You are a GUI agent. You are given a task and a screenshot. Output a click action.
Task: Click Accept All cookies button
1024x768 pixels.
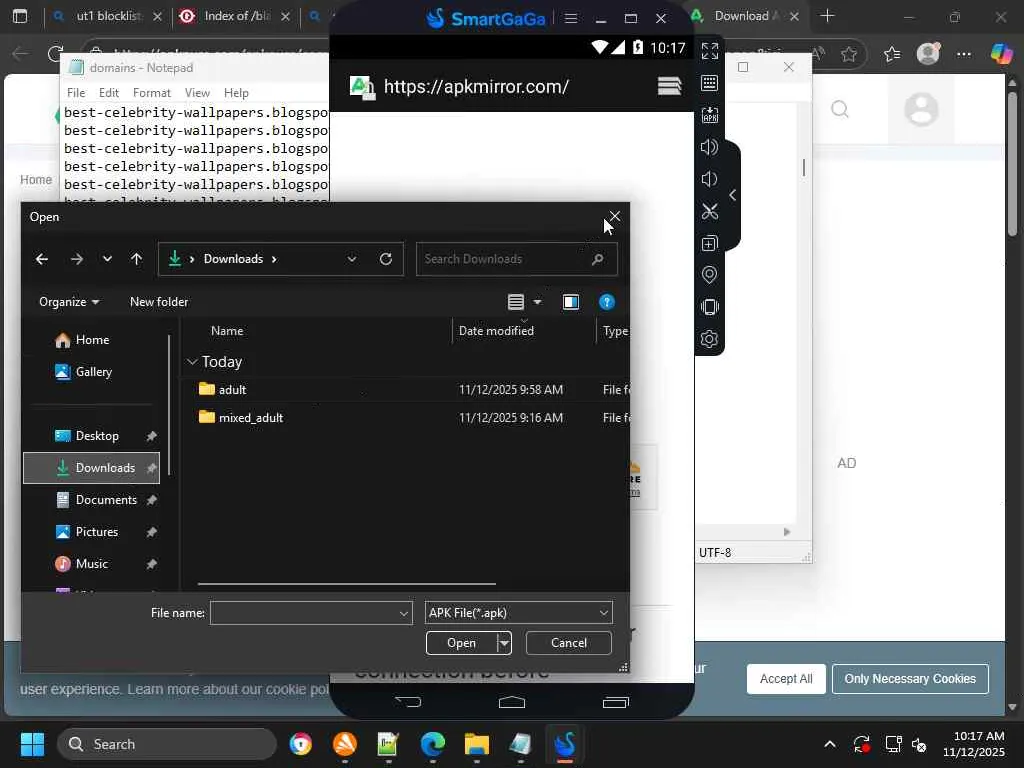[x=786, y=679]
